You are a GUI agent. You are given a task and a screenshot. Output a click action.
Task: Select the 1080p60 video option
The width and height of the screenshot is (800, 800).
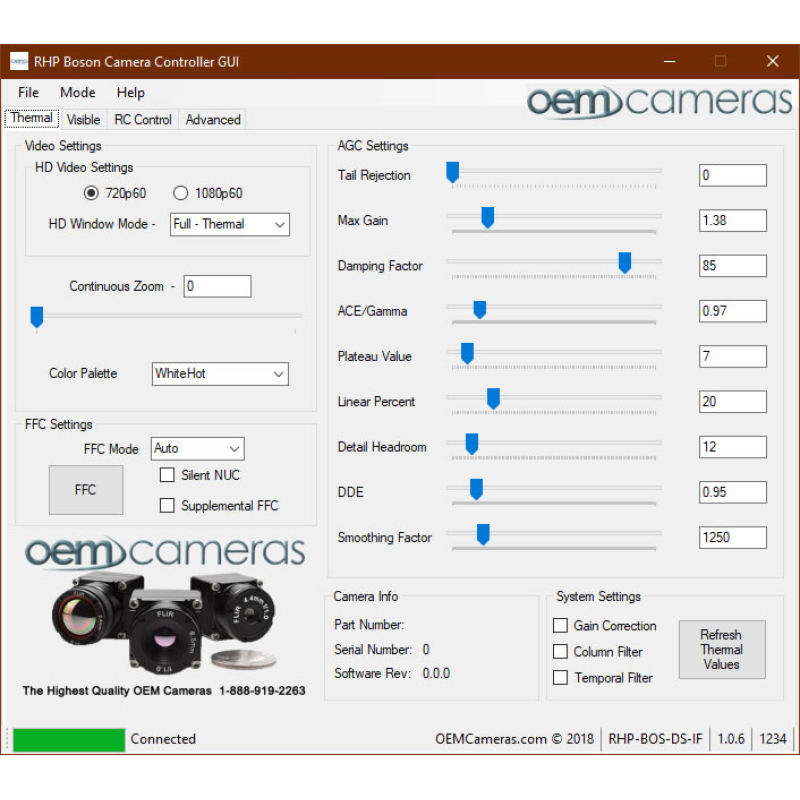[x=208, y=193]
